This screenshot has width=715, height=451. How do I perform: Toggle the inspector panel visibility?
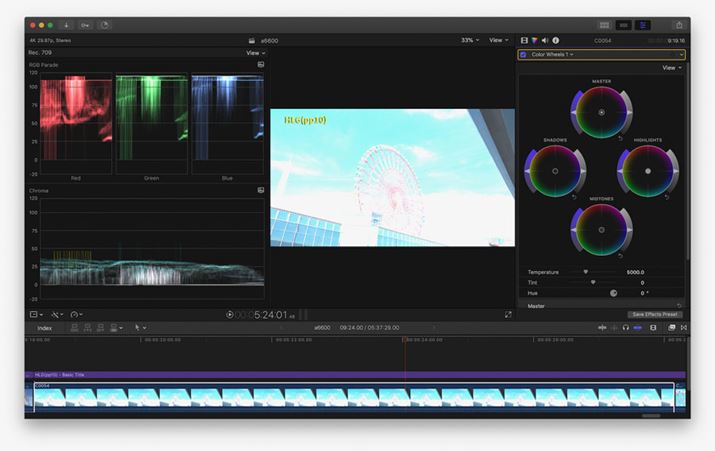[x=643, y=24]
